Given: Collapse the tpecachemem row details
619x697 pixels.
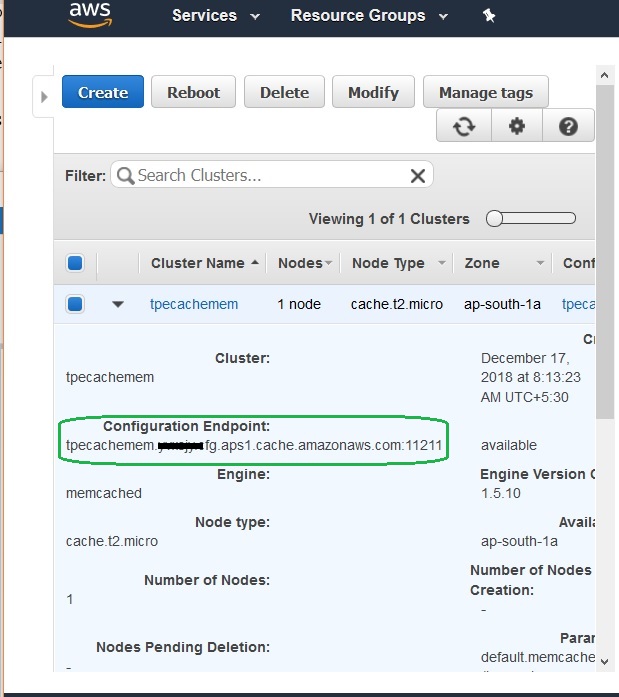Looking at the screenshot, I should click(x=118, y=304).
